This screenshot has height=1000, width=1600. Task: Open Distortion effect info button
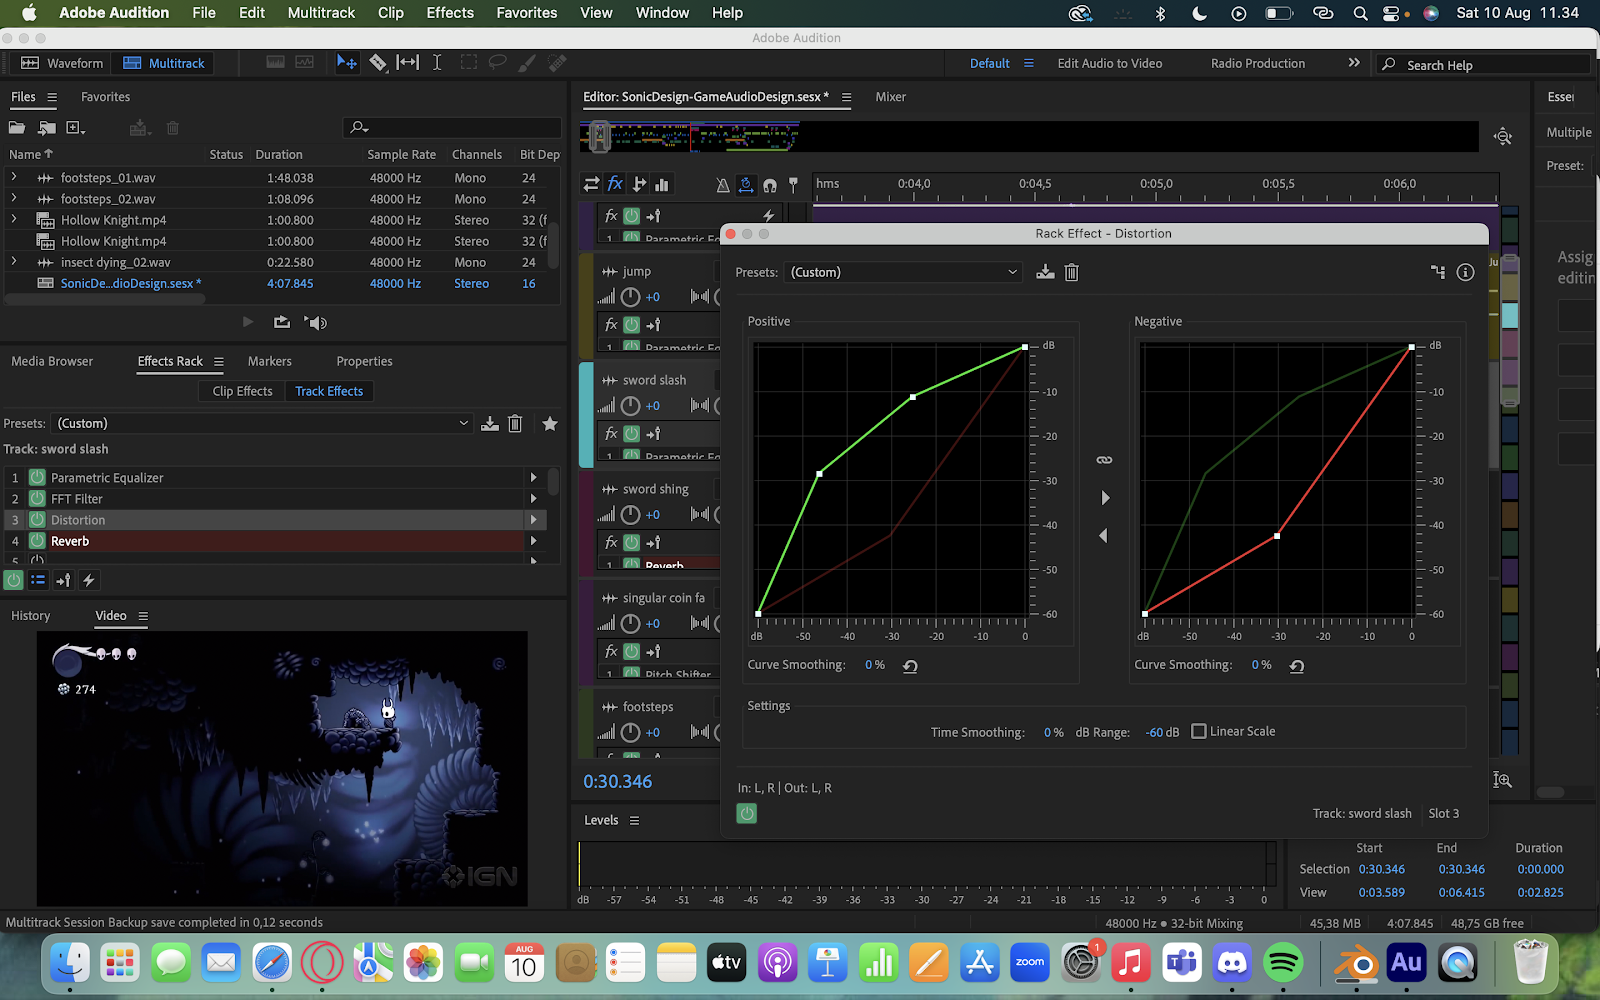coord(1465,272)
